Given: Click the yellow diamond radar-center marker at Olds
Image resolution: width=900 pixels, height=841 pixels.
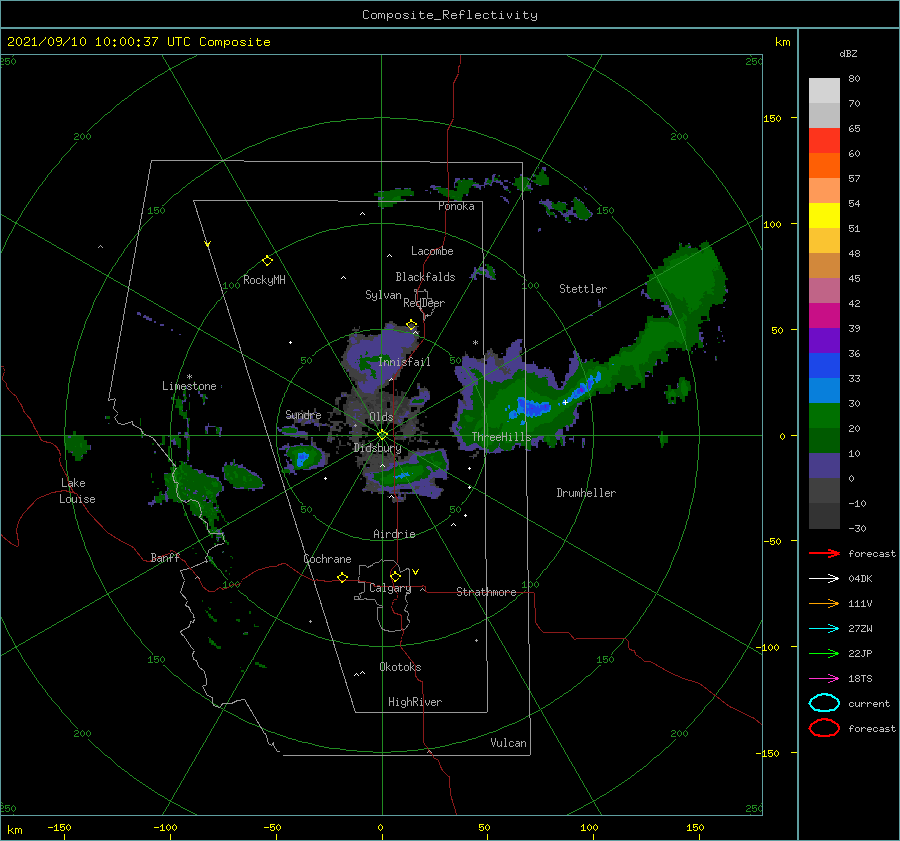Looking at the screenshot, I should pos(382,435).
